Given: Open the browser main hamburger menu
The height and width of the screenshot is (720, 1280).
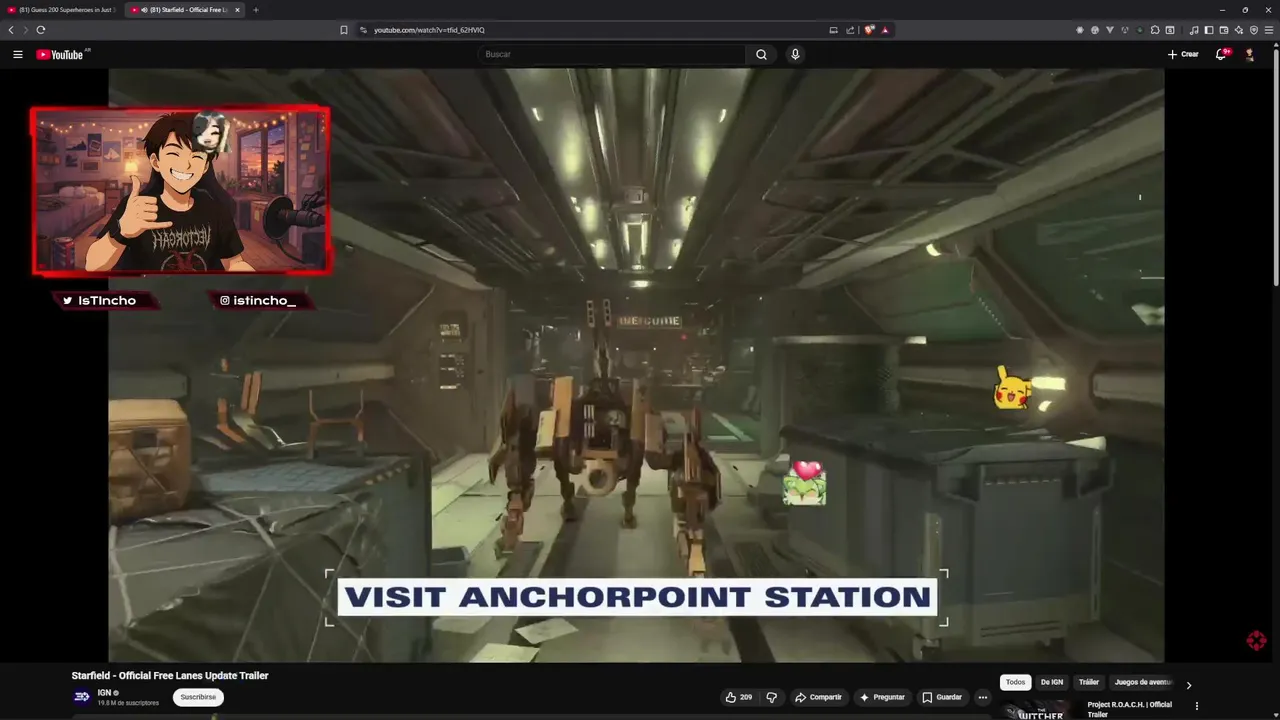Looking at the screenshot, I should pyautogui.click(x=1269, y=30).
